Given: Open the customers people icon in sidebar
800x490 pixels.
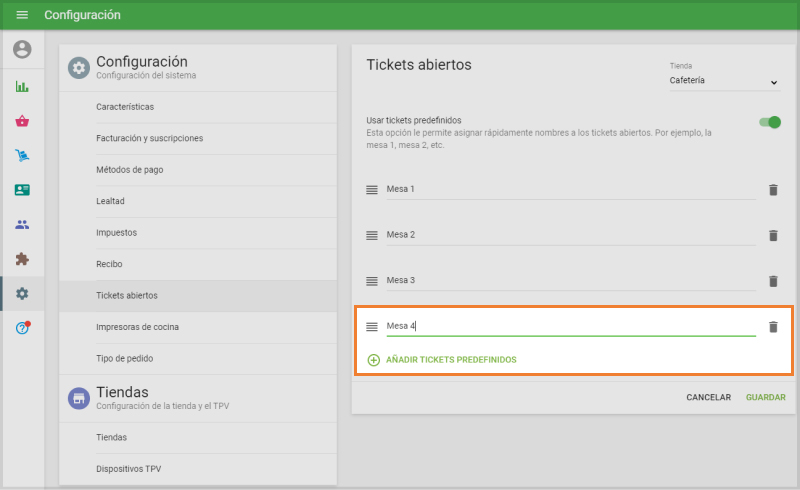Looking at the screenshot, I should tap(22, 224).
